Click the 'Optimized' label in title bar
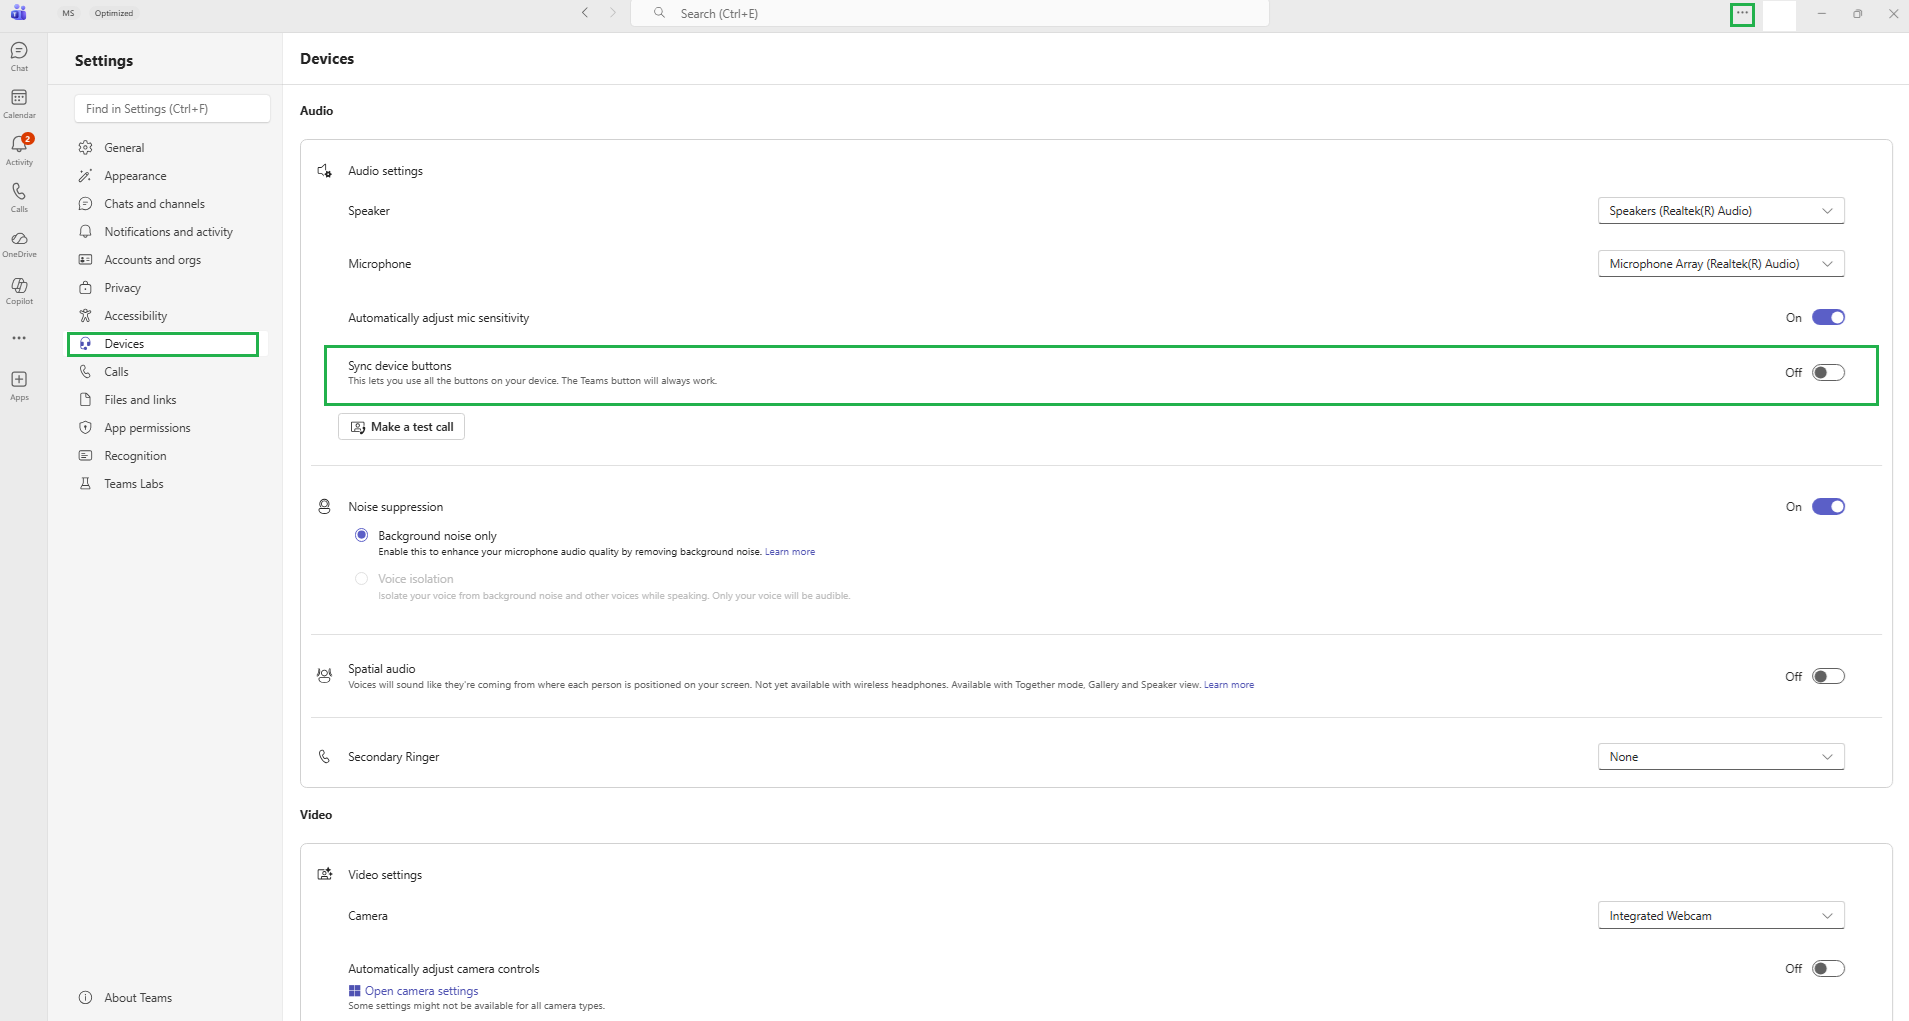This screenshot has height=1021, width=1909. coord(114,13)
